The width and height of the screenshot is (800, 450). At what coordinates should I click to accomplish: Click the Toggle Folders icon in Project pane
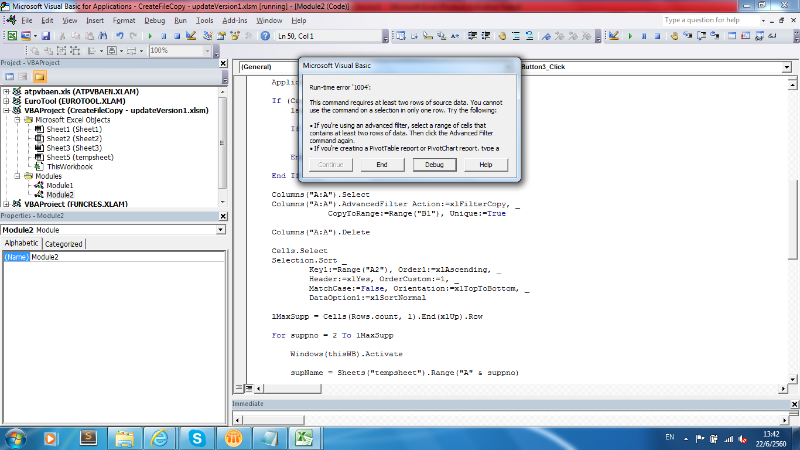(42, 76)
